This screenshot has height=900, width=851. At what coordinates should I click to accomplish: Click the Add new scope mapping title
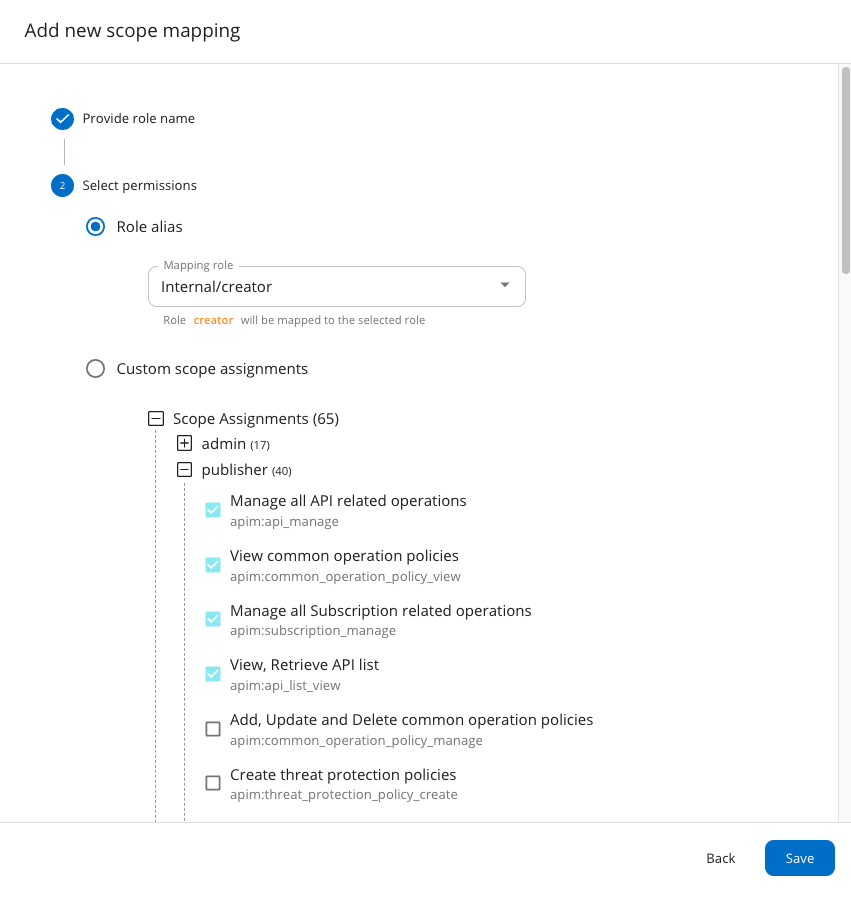(133, 30)
